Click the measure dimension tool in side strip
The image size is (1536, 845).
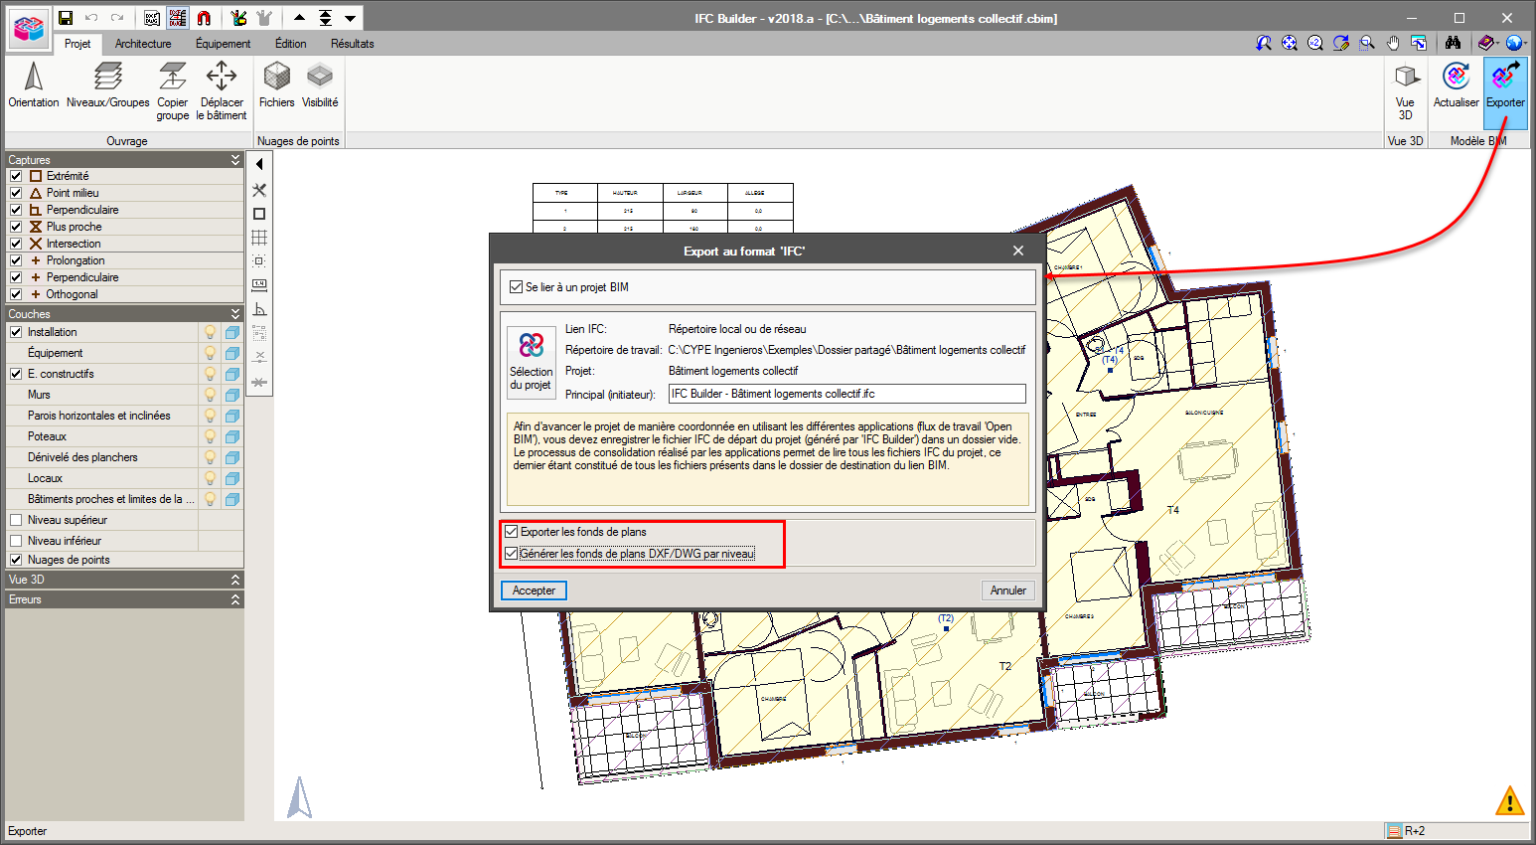tap(259, 285)
